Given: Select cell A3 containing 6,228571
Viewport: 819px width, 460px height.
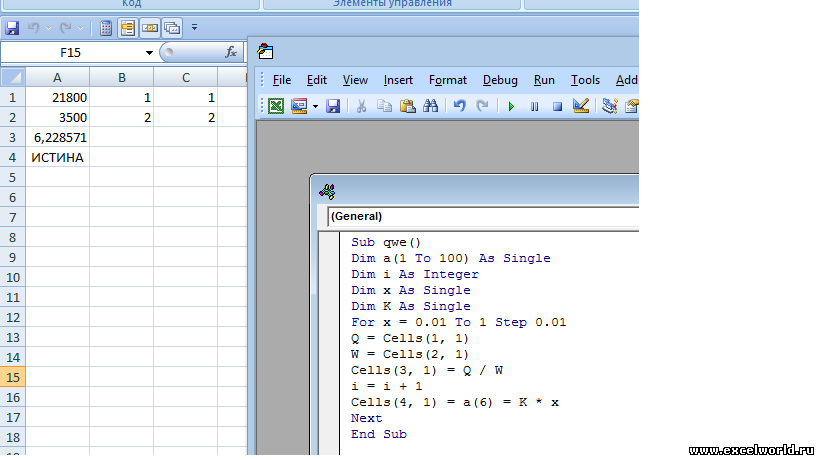Looking at the screenshot, I should 57,138.
